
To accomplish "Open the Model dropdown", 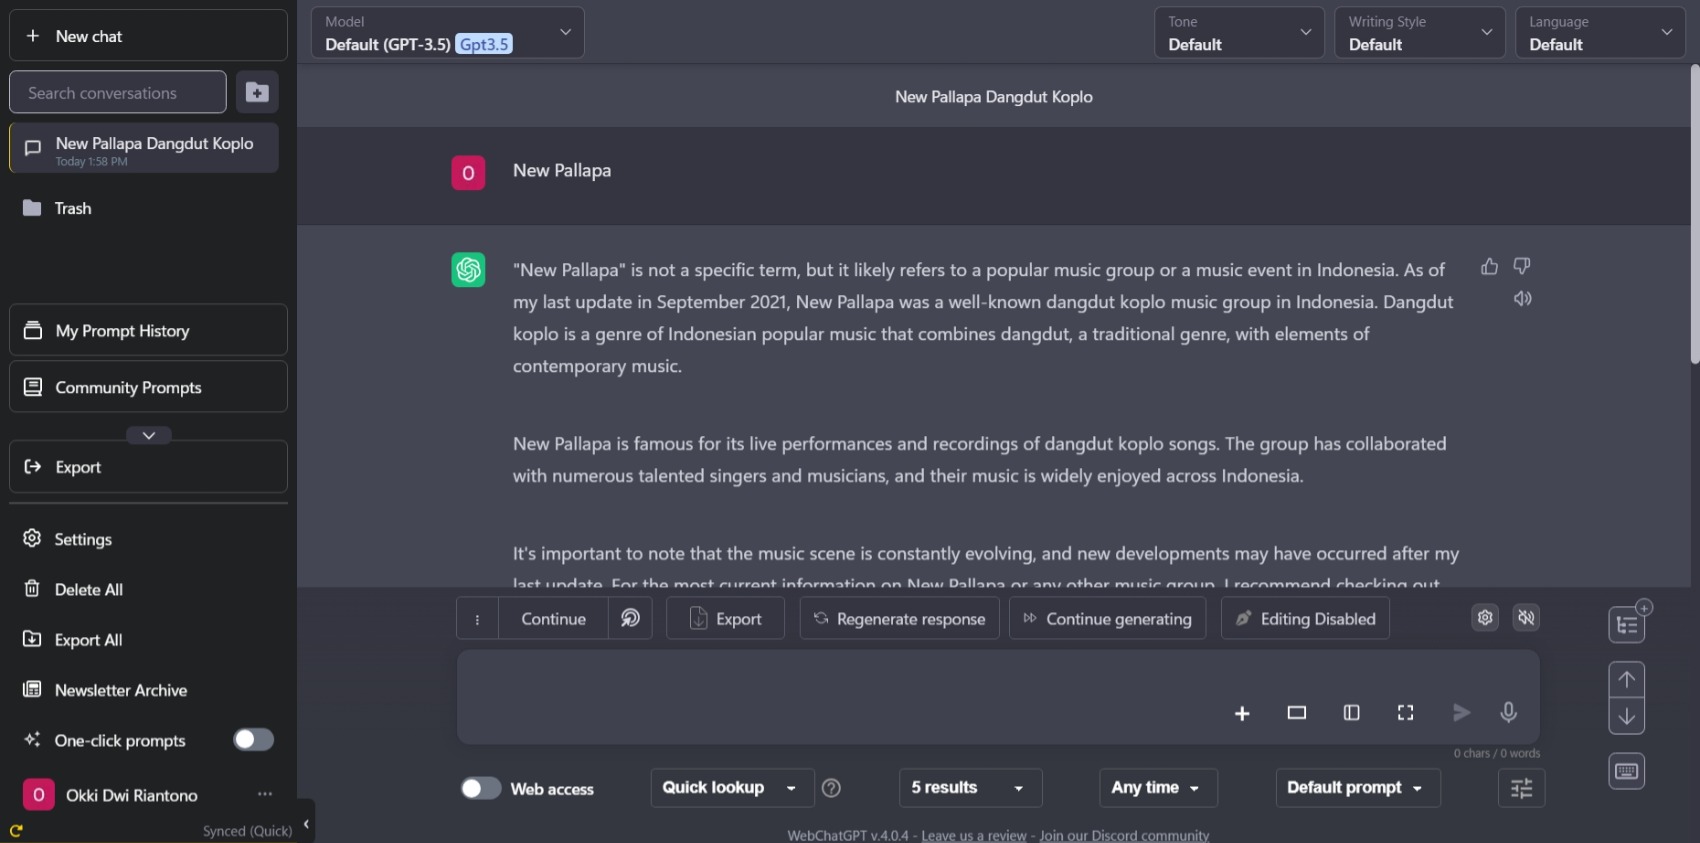I will (x=447, y=33).
